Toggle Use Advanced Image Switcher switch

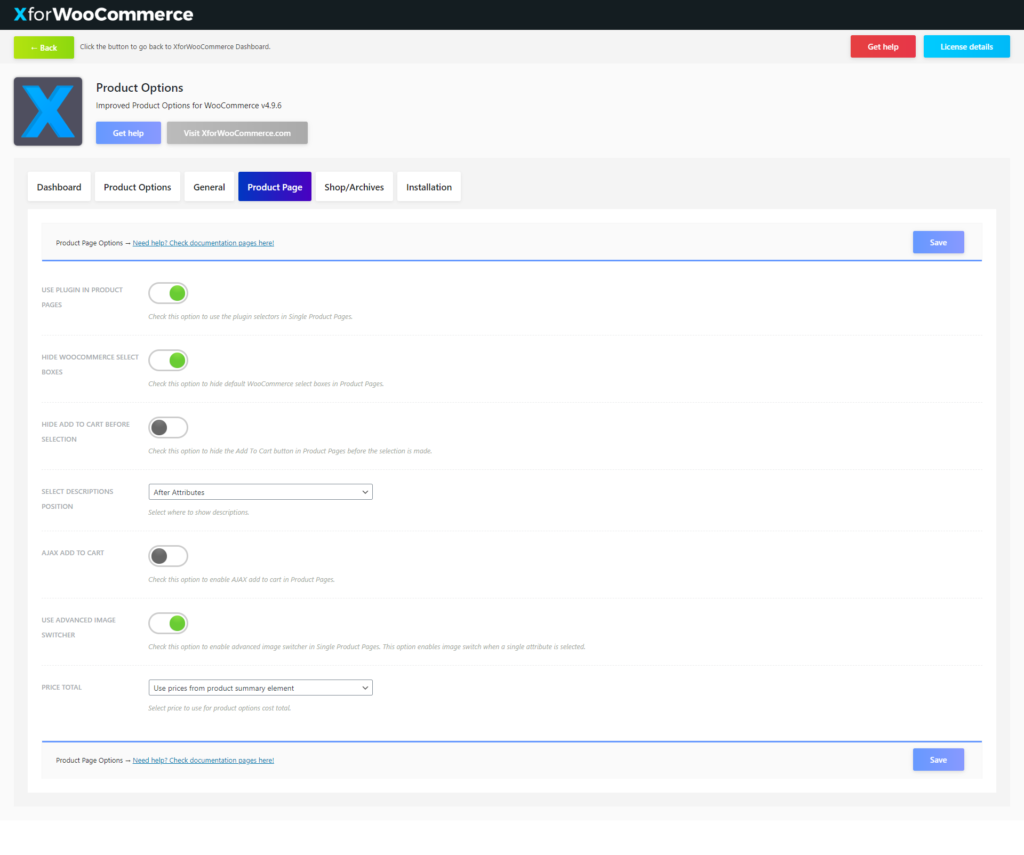(x=168, y=624)
